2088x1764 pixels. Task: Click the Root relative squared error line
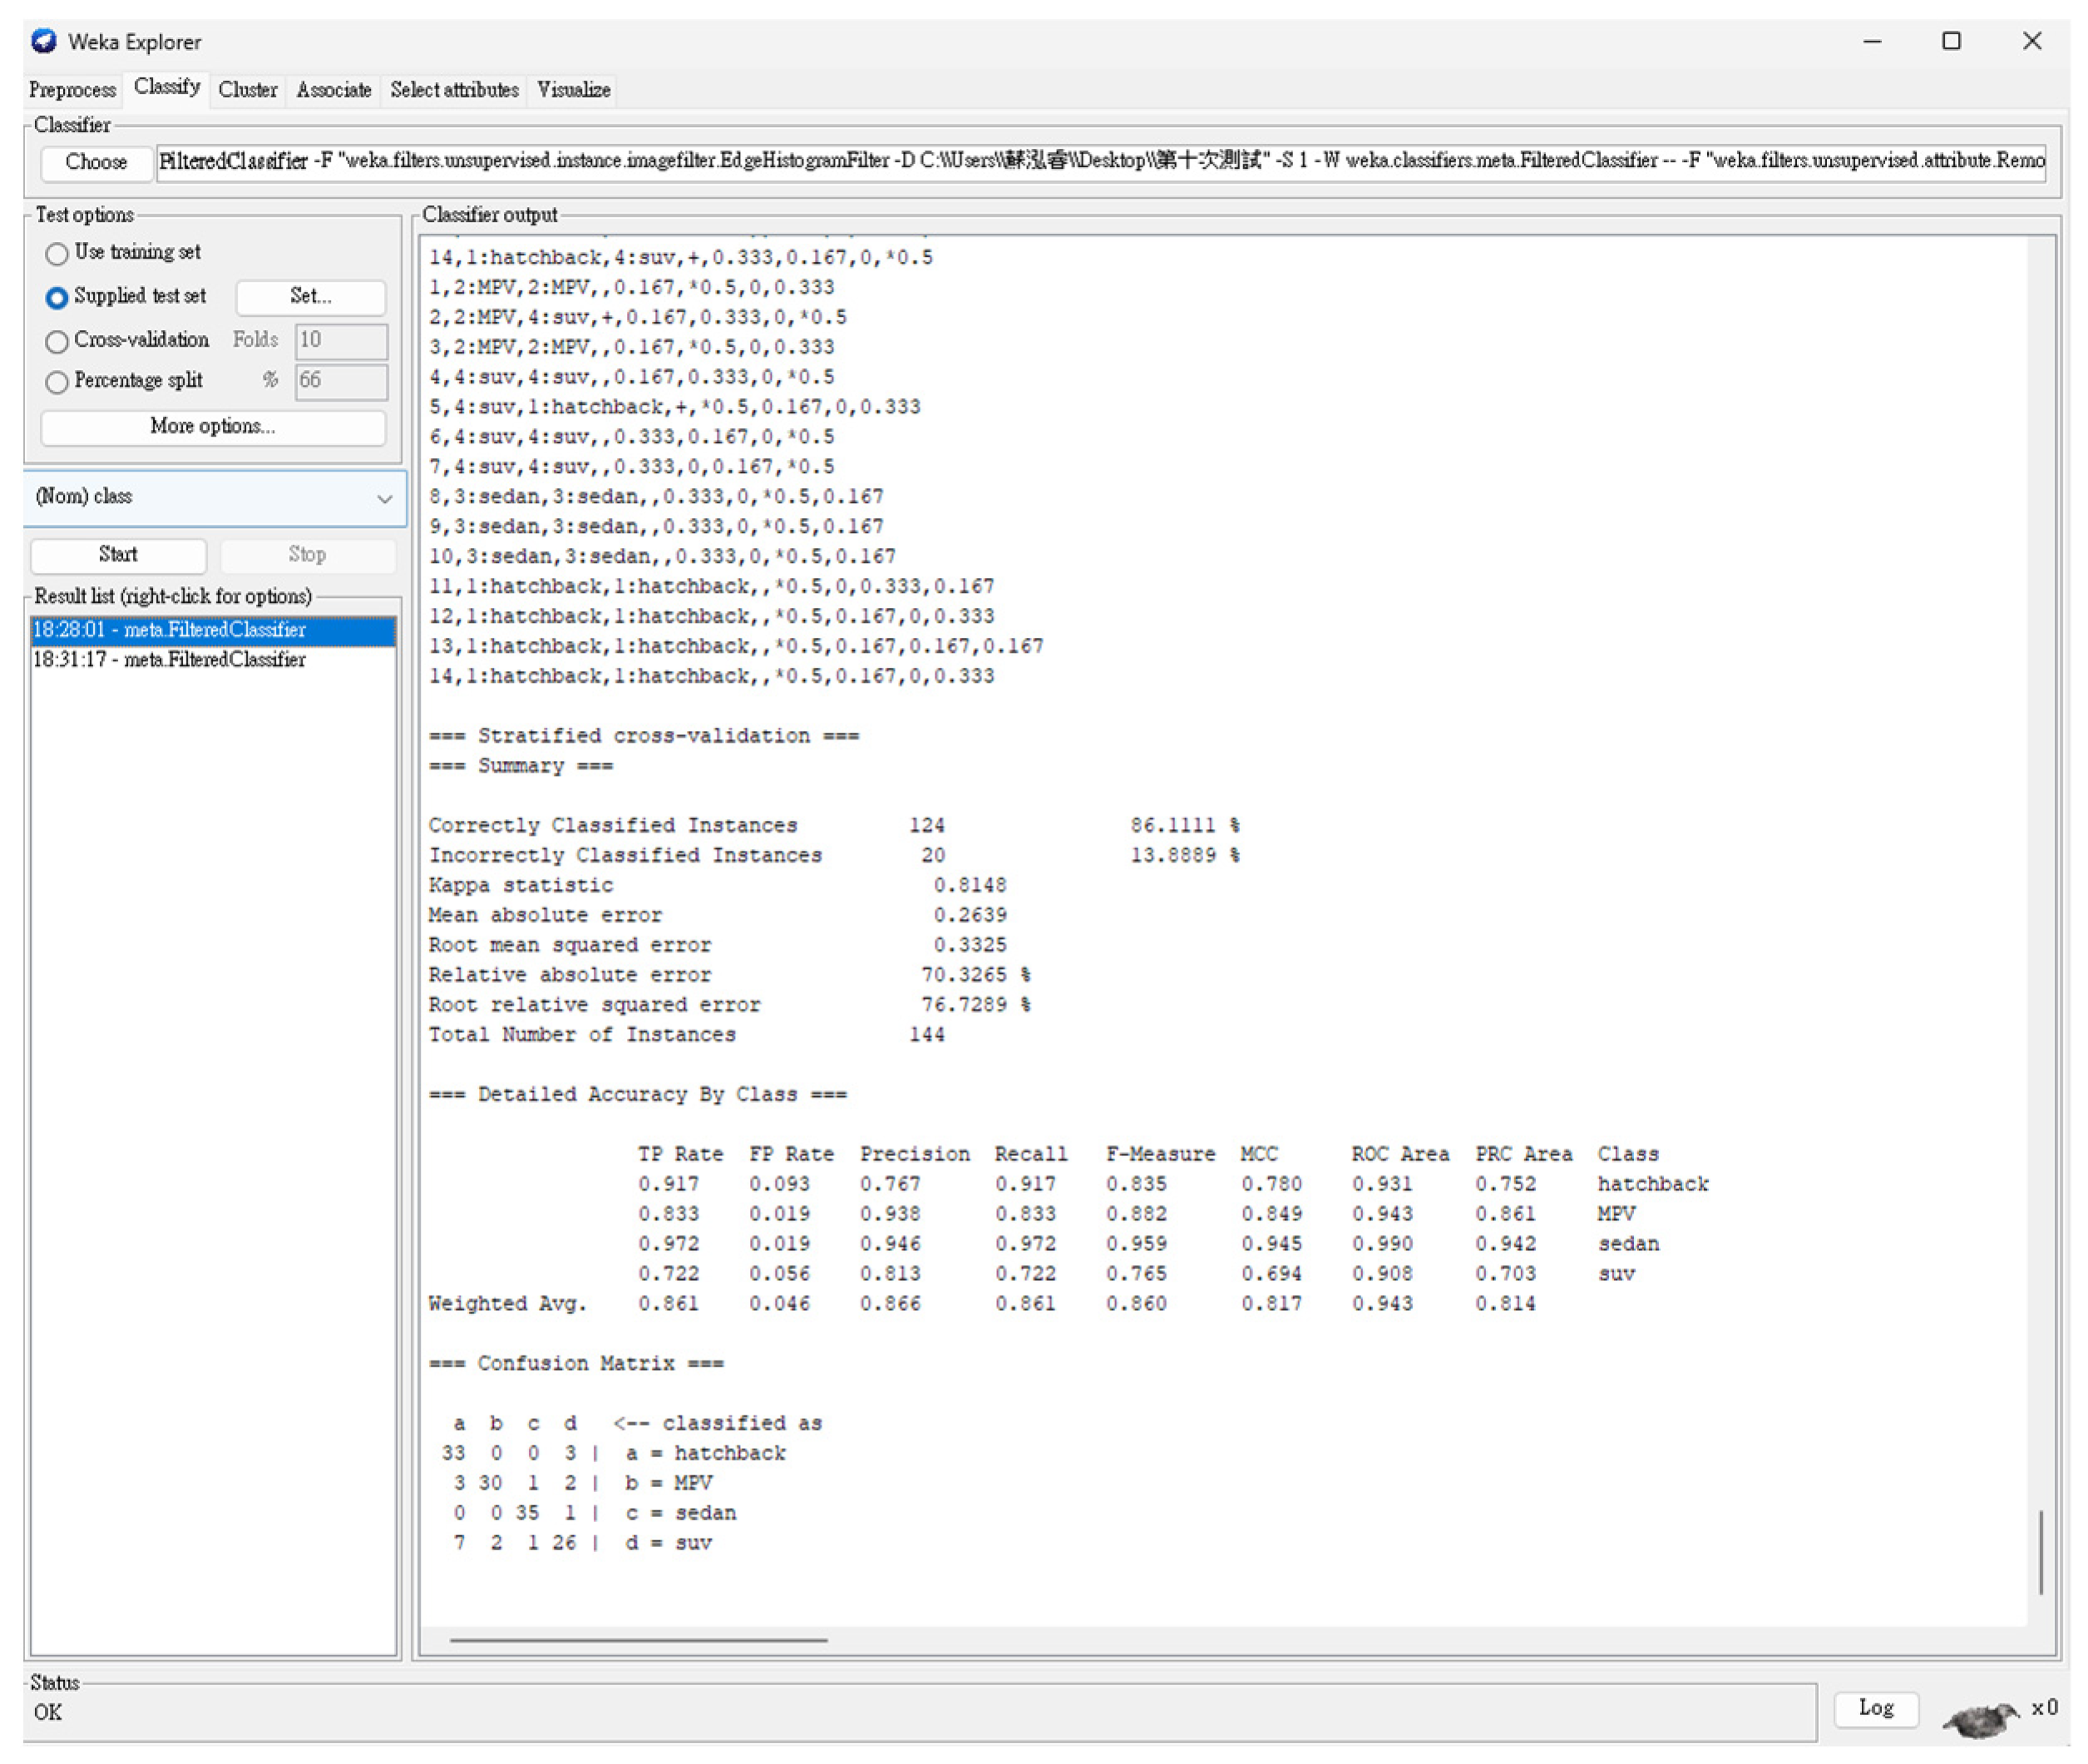click(729, 1005)
